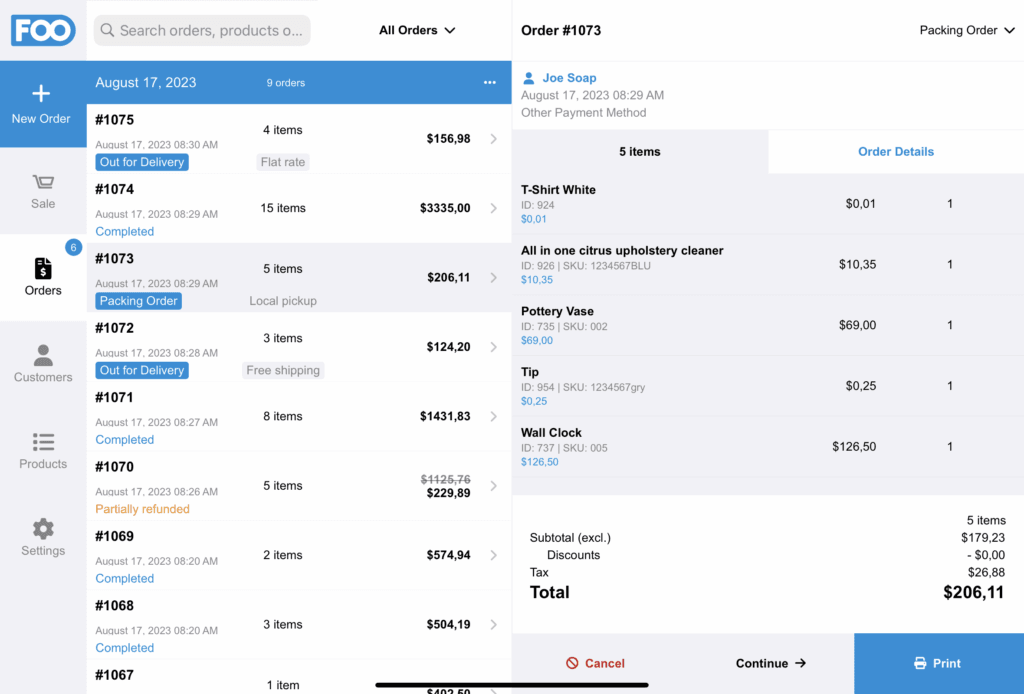The height and width of the screenshot is (694, 1024).
Task: Open customer Joe Soap profile
Action: (569, 77)
